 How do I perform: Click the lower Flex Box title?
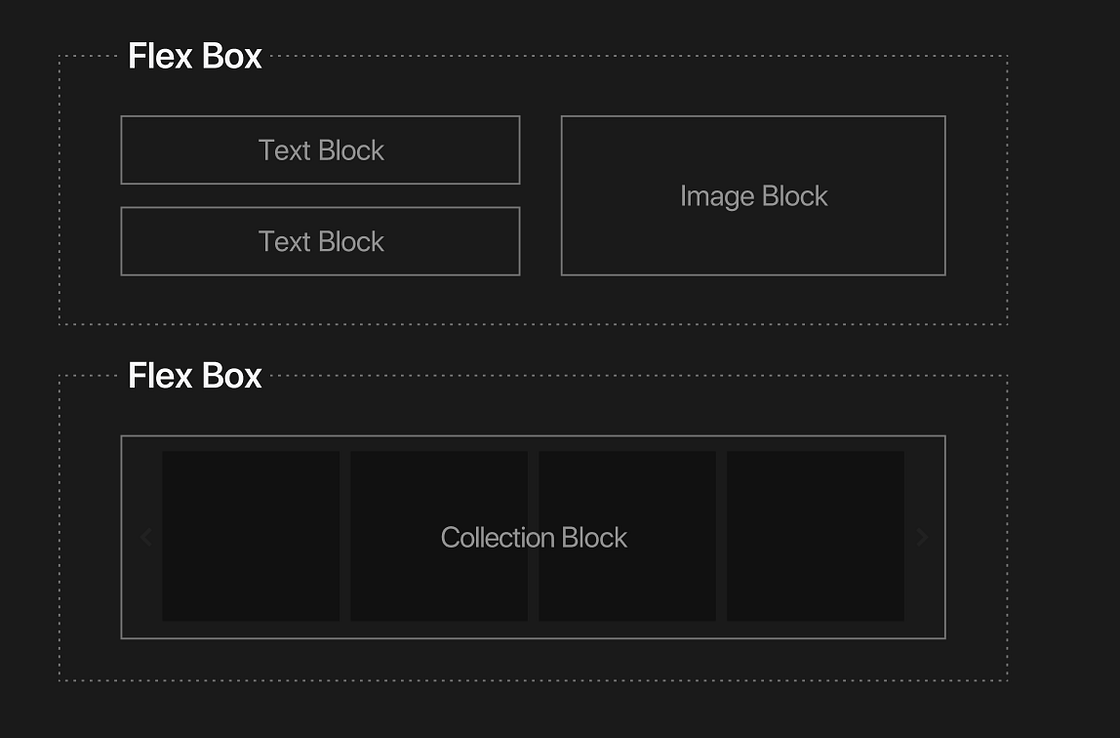pyautogui.click(x=195, y=376)
